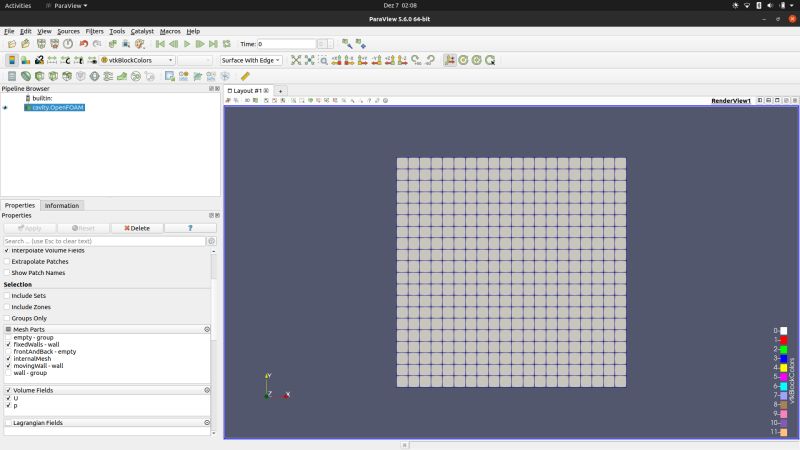The image size is (800, 450).
Task: Open Activities overview in top bar
Action: [18, 6]
